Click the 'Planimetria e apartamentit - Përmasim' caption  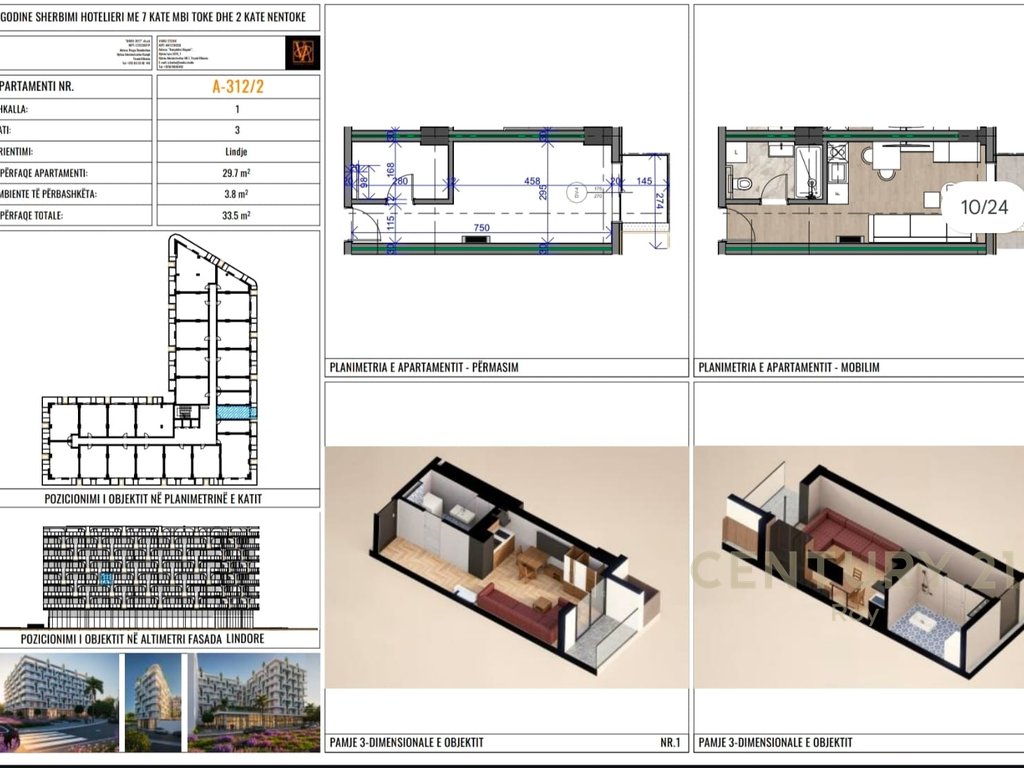(x=424, y=367)
